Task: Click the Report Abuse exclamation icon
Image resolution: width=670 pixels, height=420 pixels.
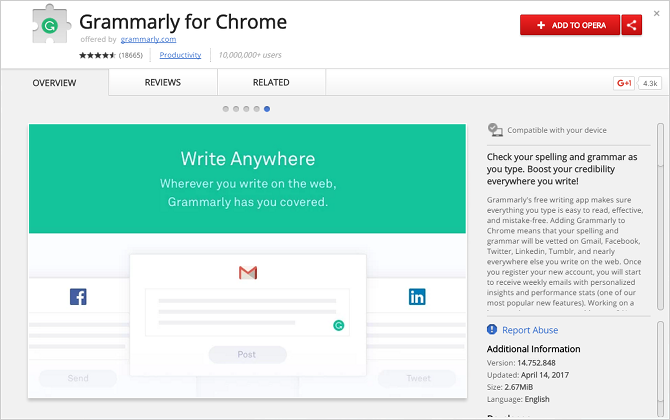Action: pyautogui.click(x=492, y=329)
